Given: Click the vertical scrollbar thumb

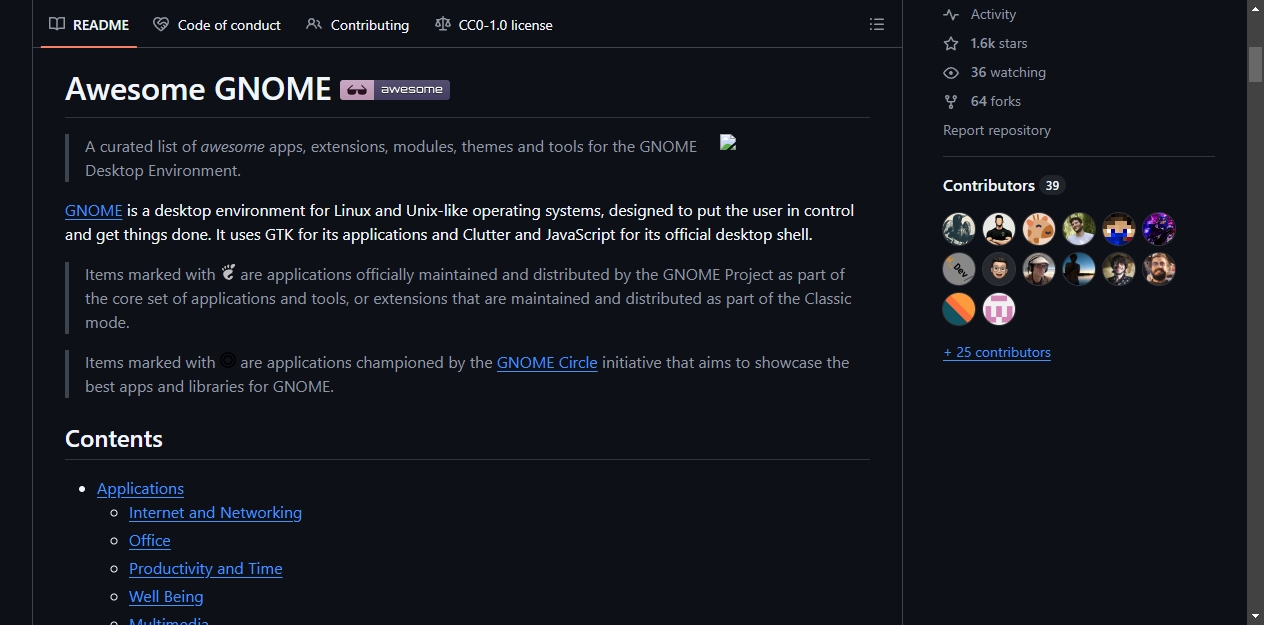Looking at the screenshot, I should pyautogui.click(x=1255, y=64).
